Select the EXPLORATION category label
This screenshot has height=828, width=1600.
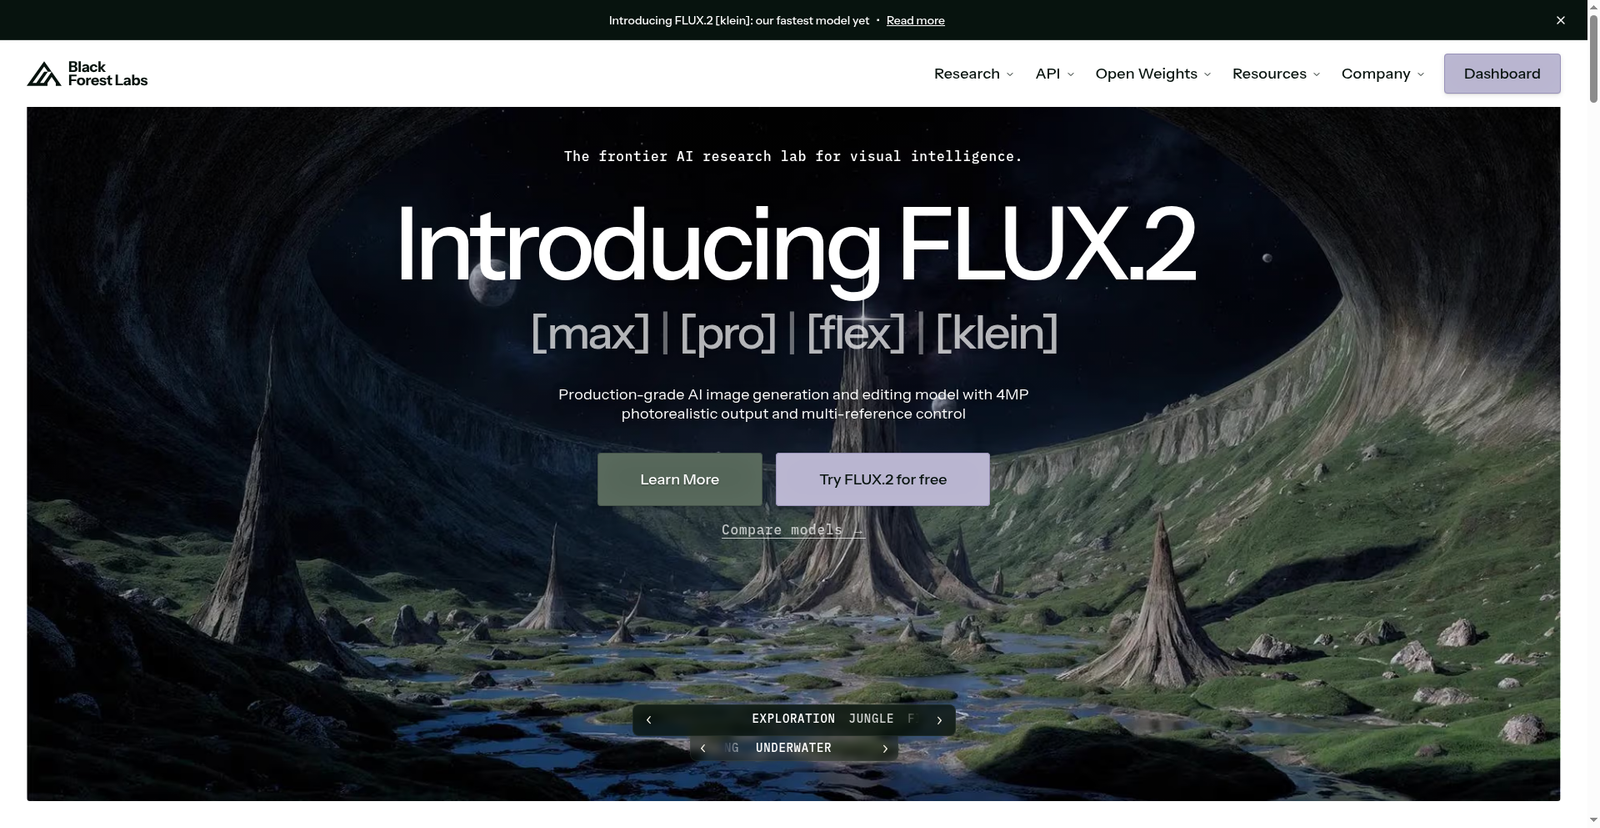click(x=793, y=719)
